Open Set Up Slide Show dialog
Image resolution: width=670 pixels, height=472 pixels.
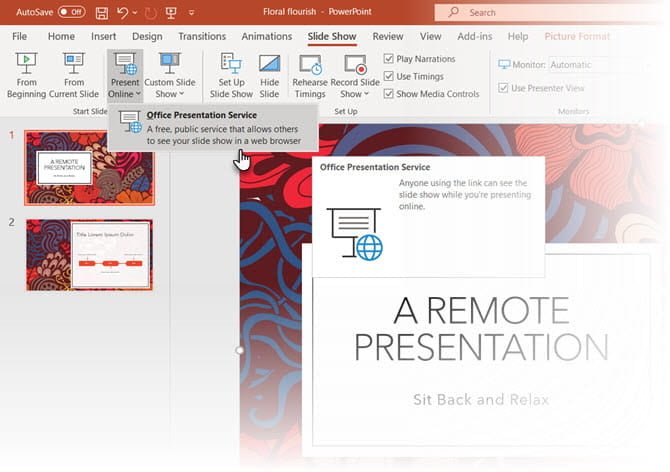pos(231,75)
